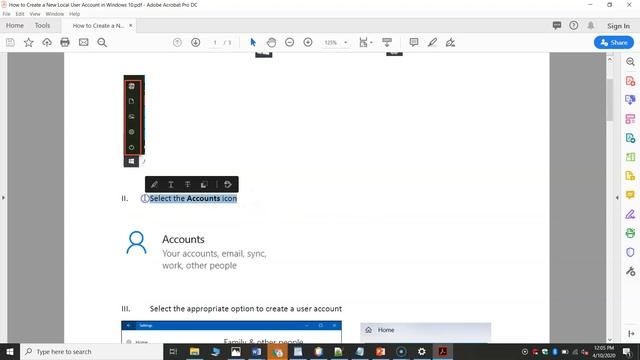Open green print tool in sidebar
This screenshot has width=640, height=360.
630,233
